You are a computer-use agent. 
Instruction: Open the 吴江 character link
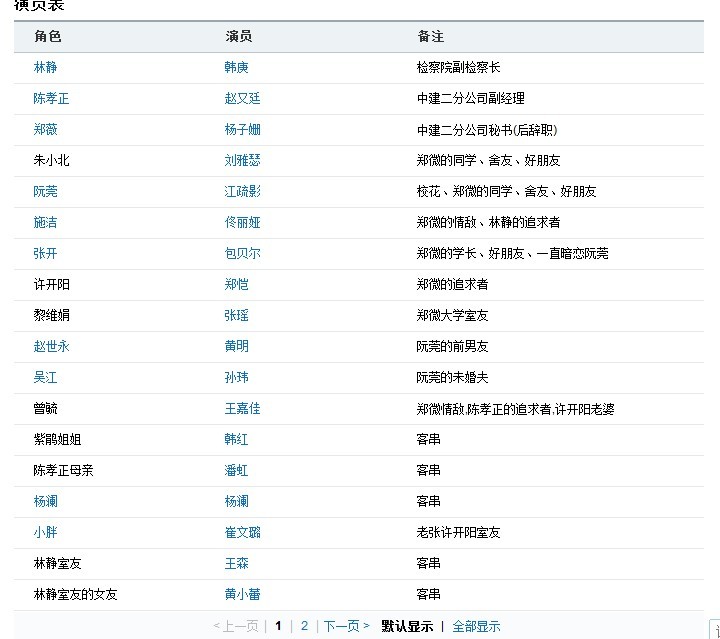point(45,377)
